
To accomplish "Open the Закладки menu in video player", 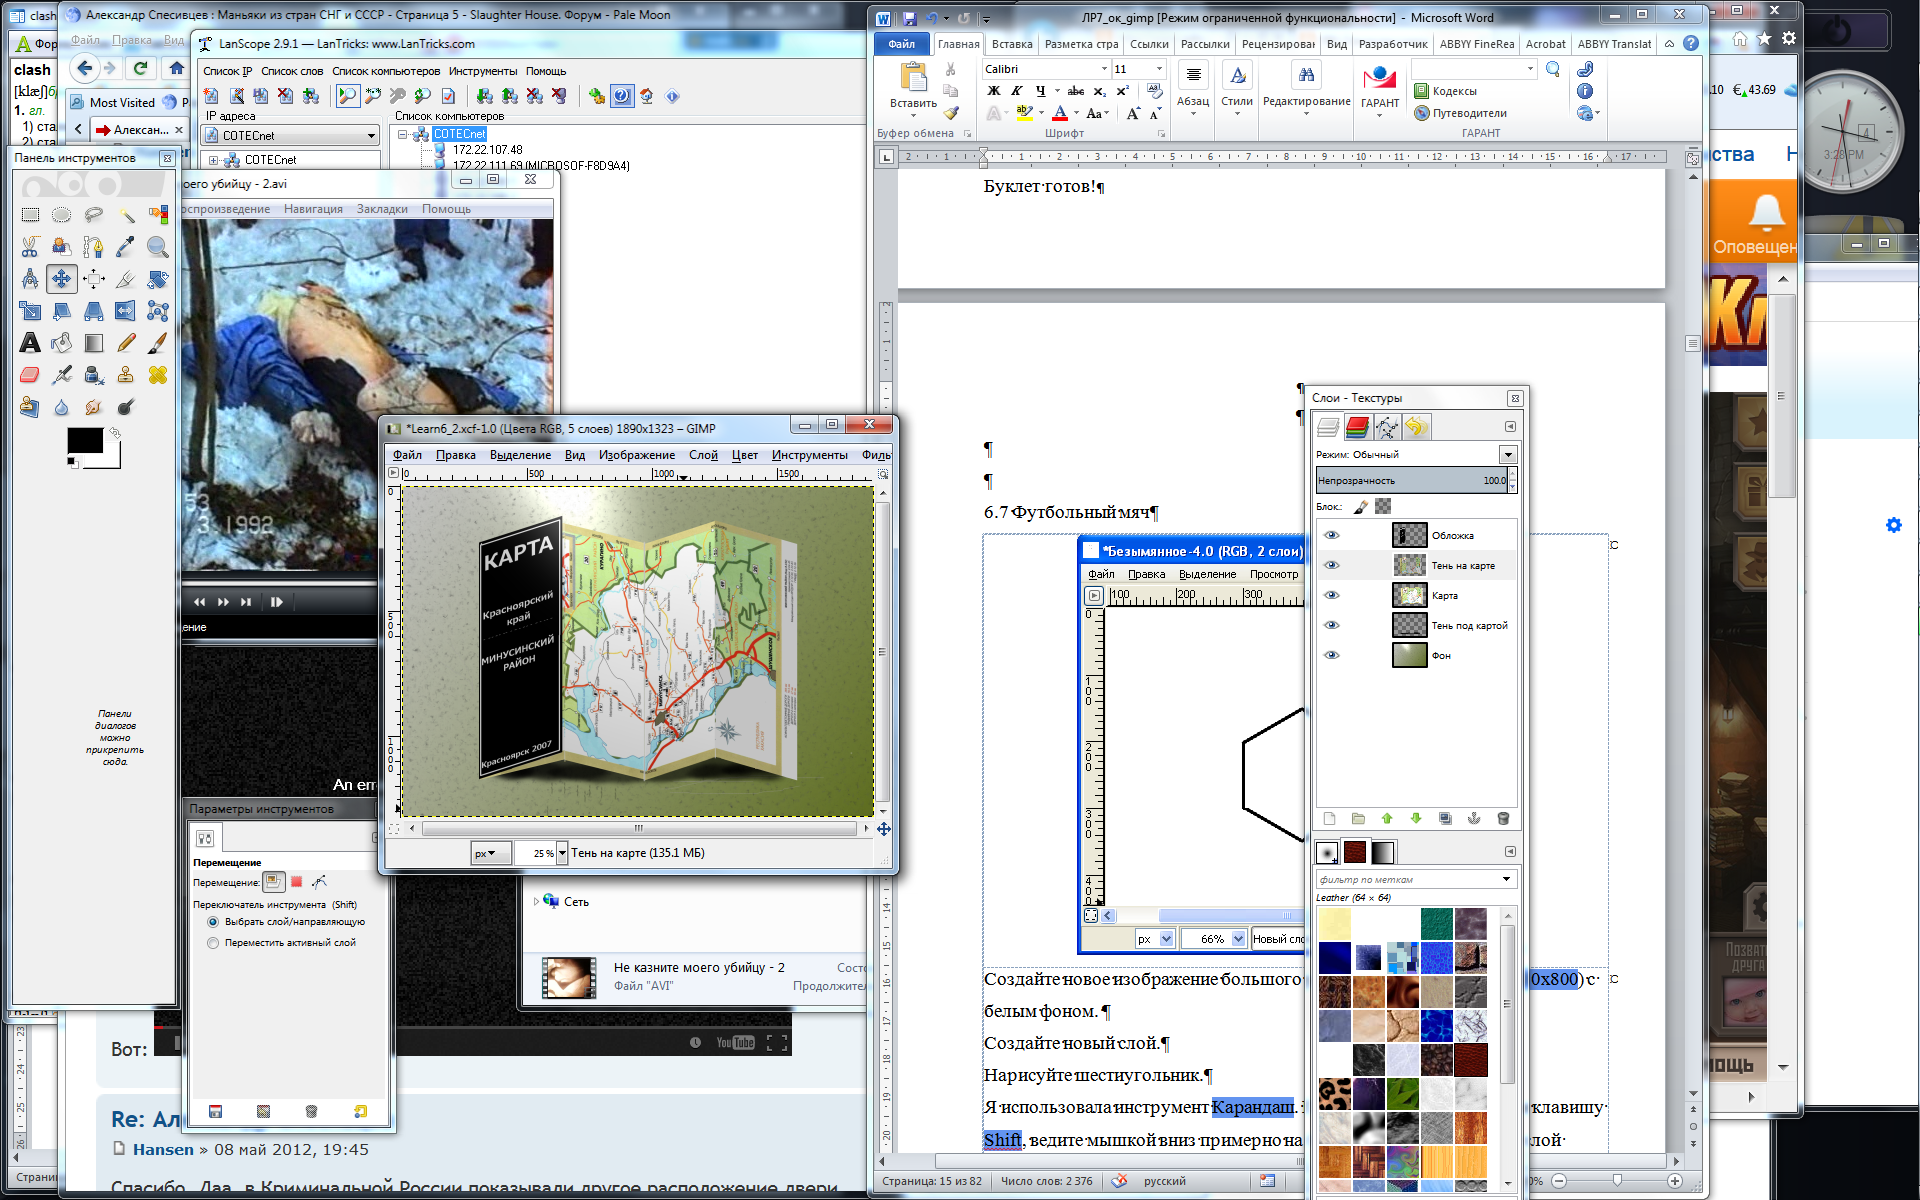I will coord(382,209).
